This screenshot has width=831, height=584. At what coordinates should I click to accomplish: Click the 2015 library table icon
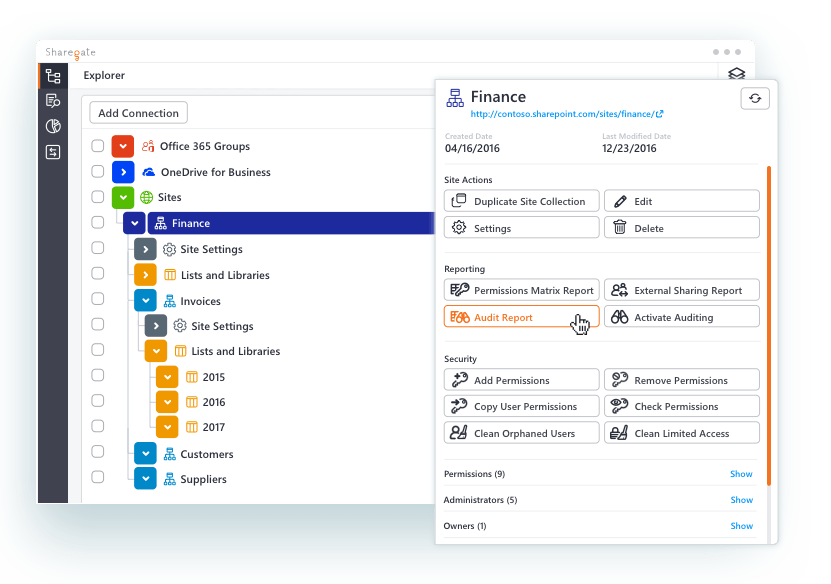tap(192, 377)
